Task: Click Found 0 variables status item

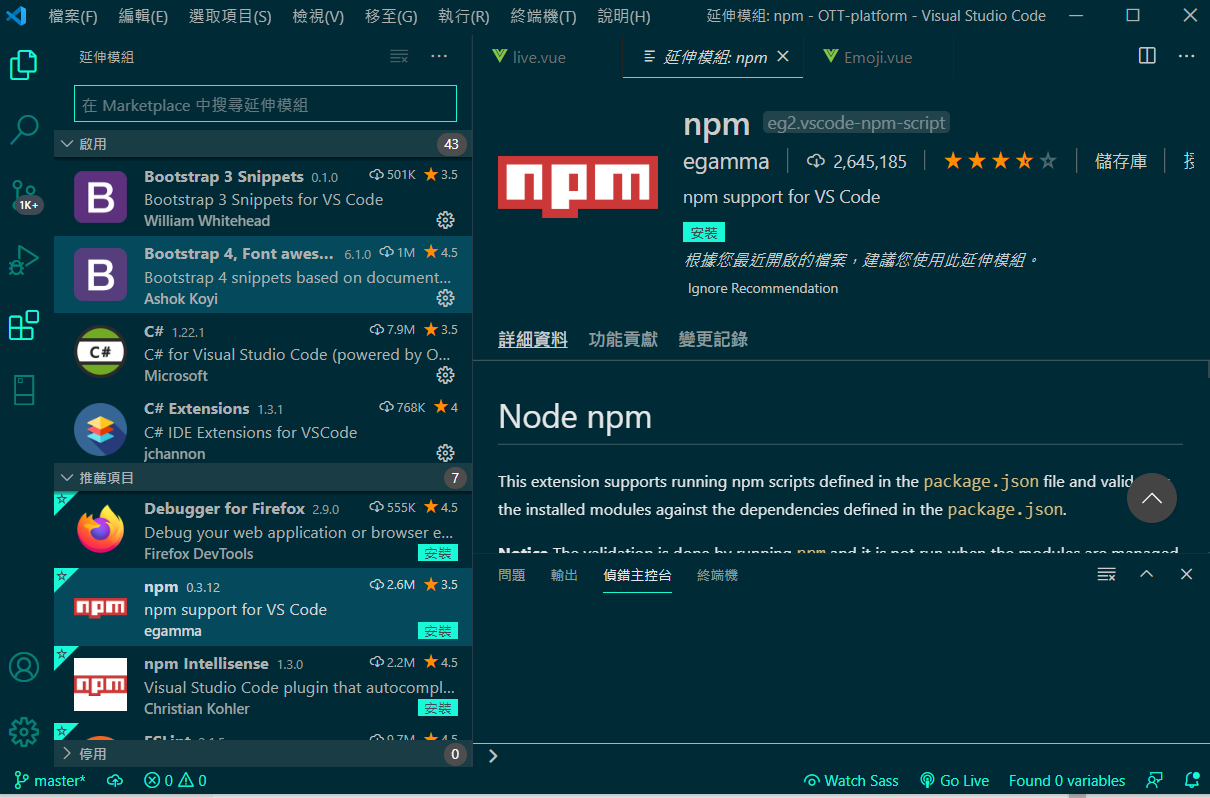Action: pos(1067,781)
